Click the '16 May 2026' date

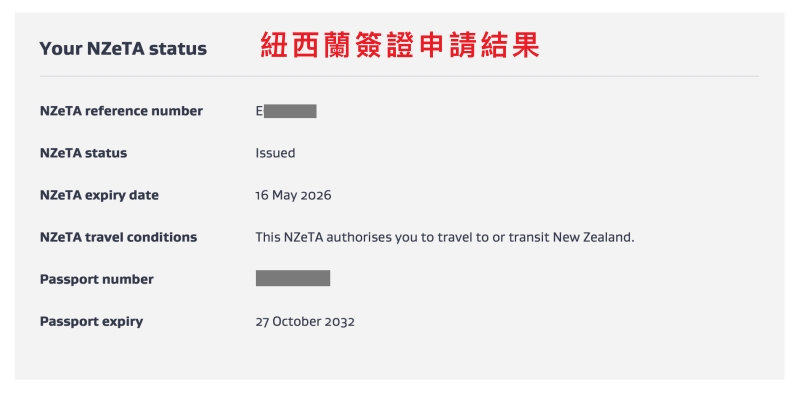293,195
